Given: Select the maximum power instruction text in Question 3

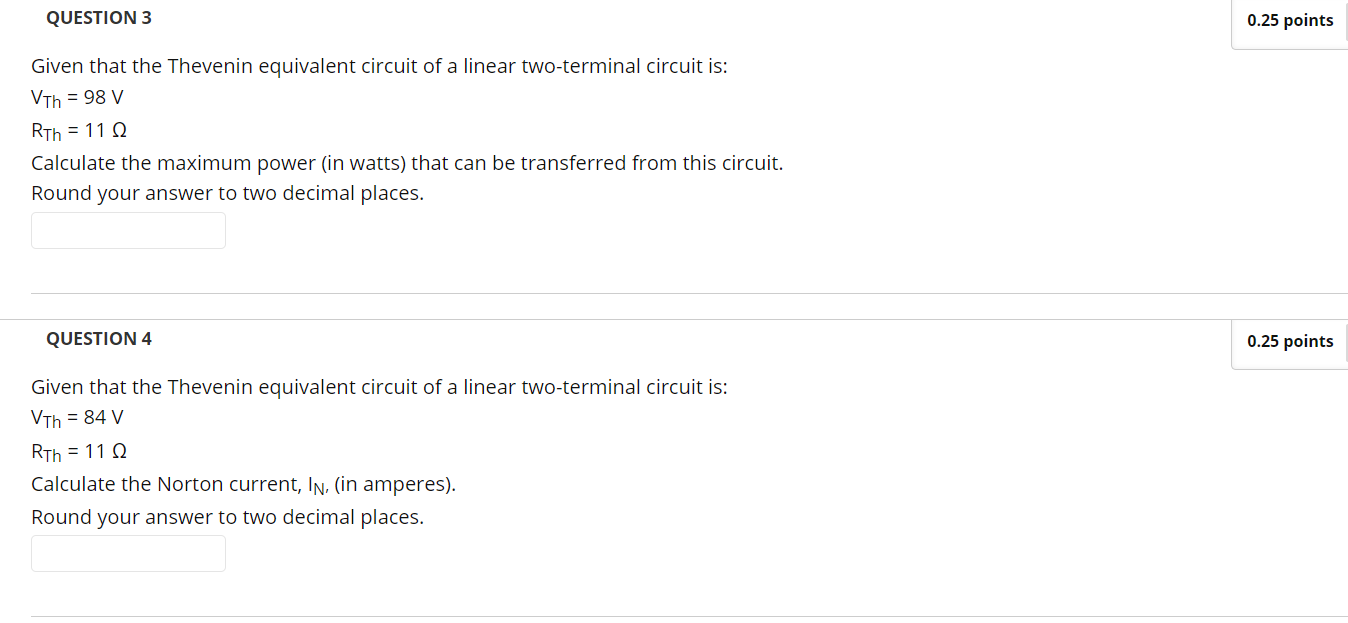Looking at the screenshot, I should pos(406,162).
